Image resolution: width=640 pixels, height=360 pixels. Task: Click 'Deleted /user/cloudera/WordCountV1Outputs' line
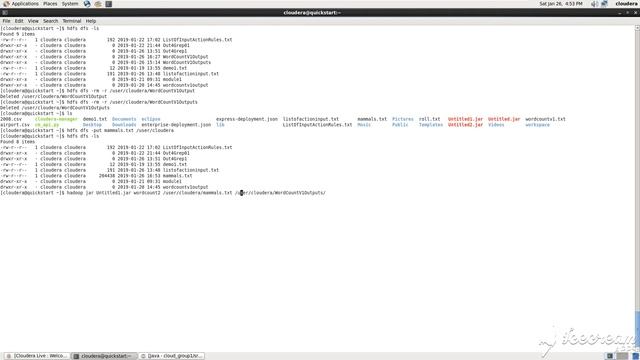pos(55,108)
